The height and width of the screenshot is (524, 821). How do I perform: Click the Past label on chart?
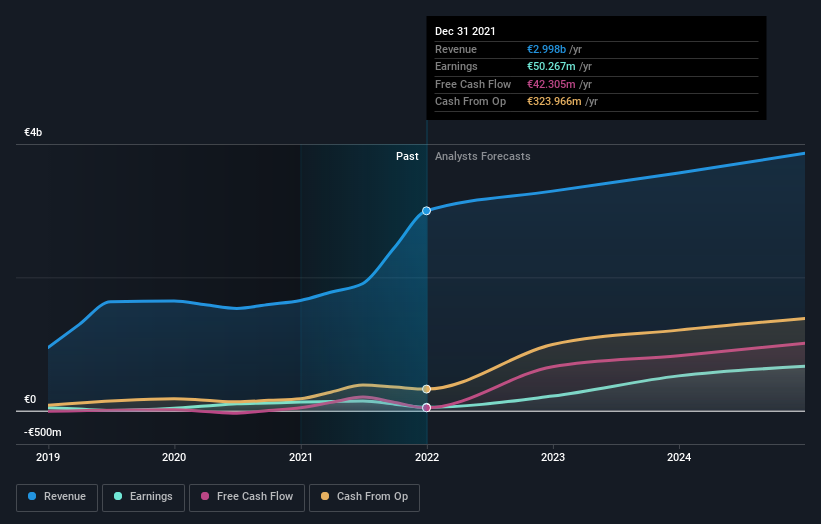click(407, 157)
